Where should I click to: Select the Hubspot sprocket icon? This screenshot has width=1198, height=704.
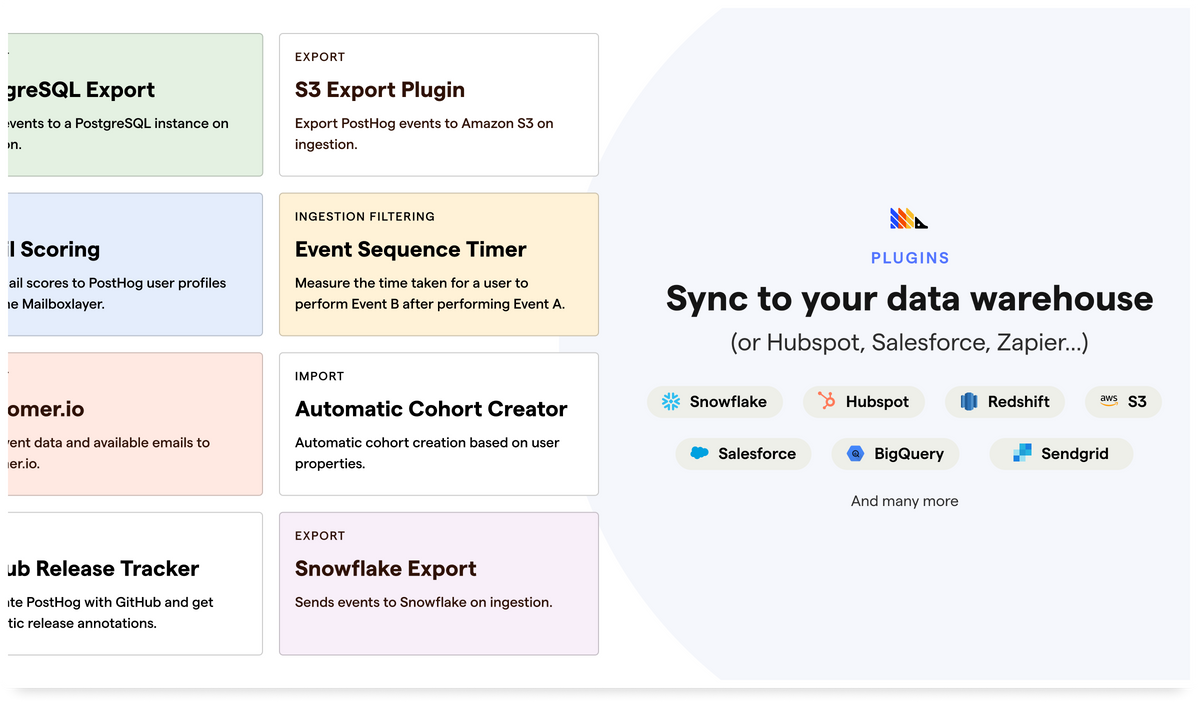[x=825, y=402]
